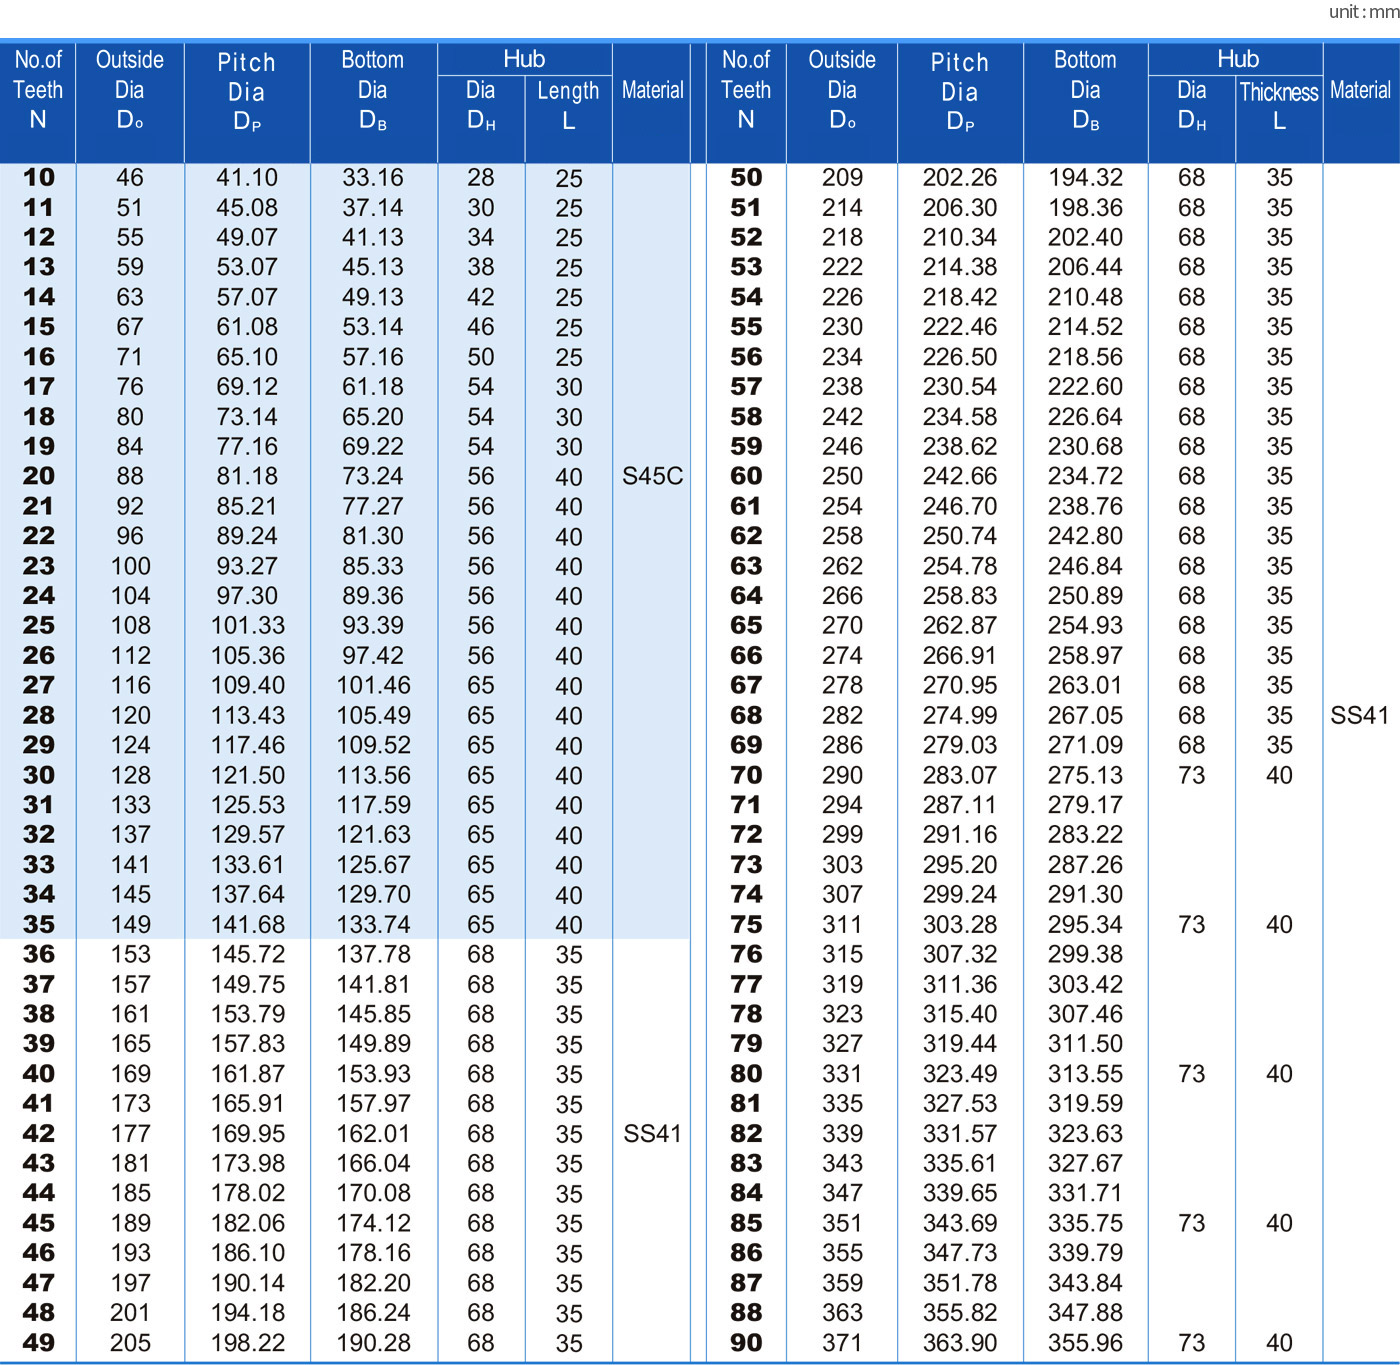Click pitch diameter 287.11
This screenshot has height=1365, width=1400.
(960, 805)
